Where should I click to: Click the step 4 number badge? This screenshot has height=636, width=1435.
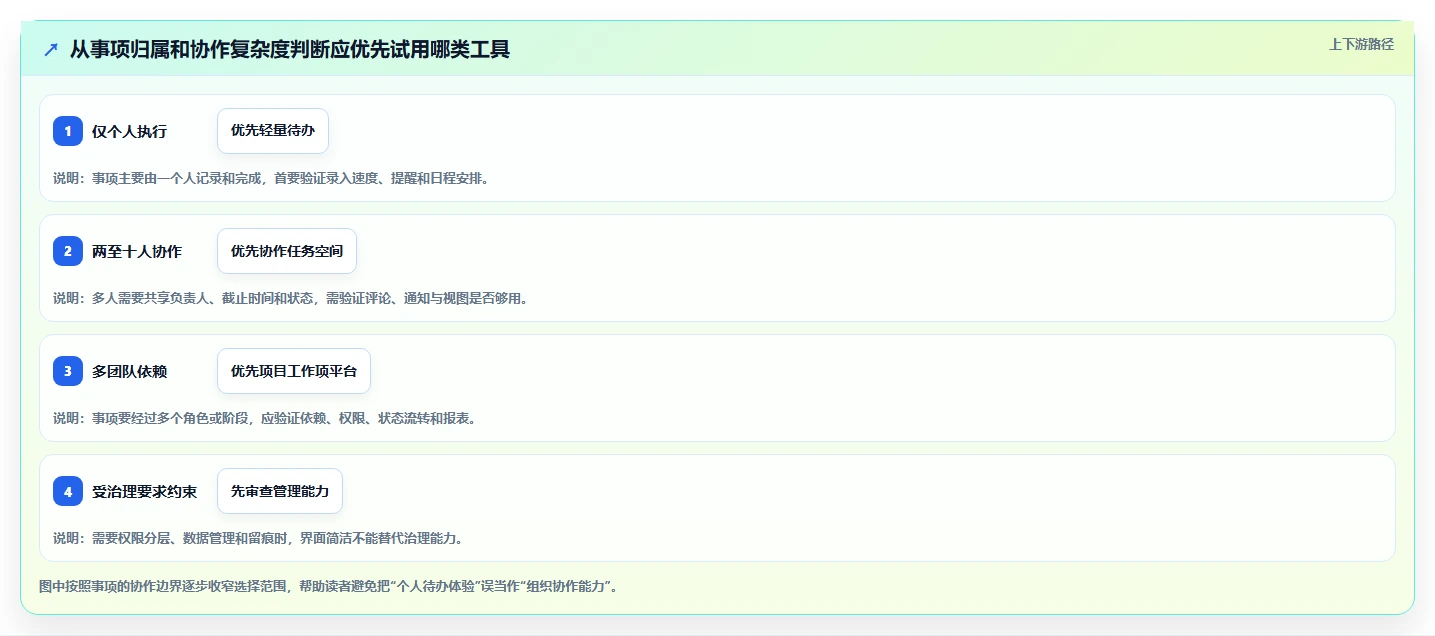(68, 491)
